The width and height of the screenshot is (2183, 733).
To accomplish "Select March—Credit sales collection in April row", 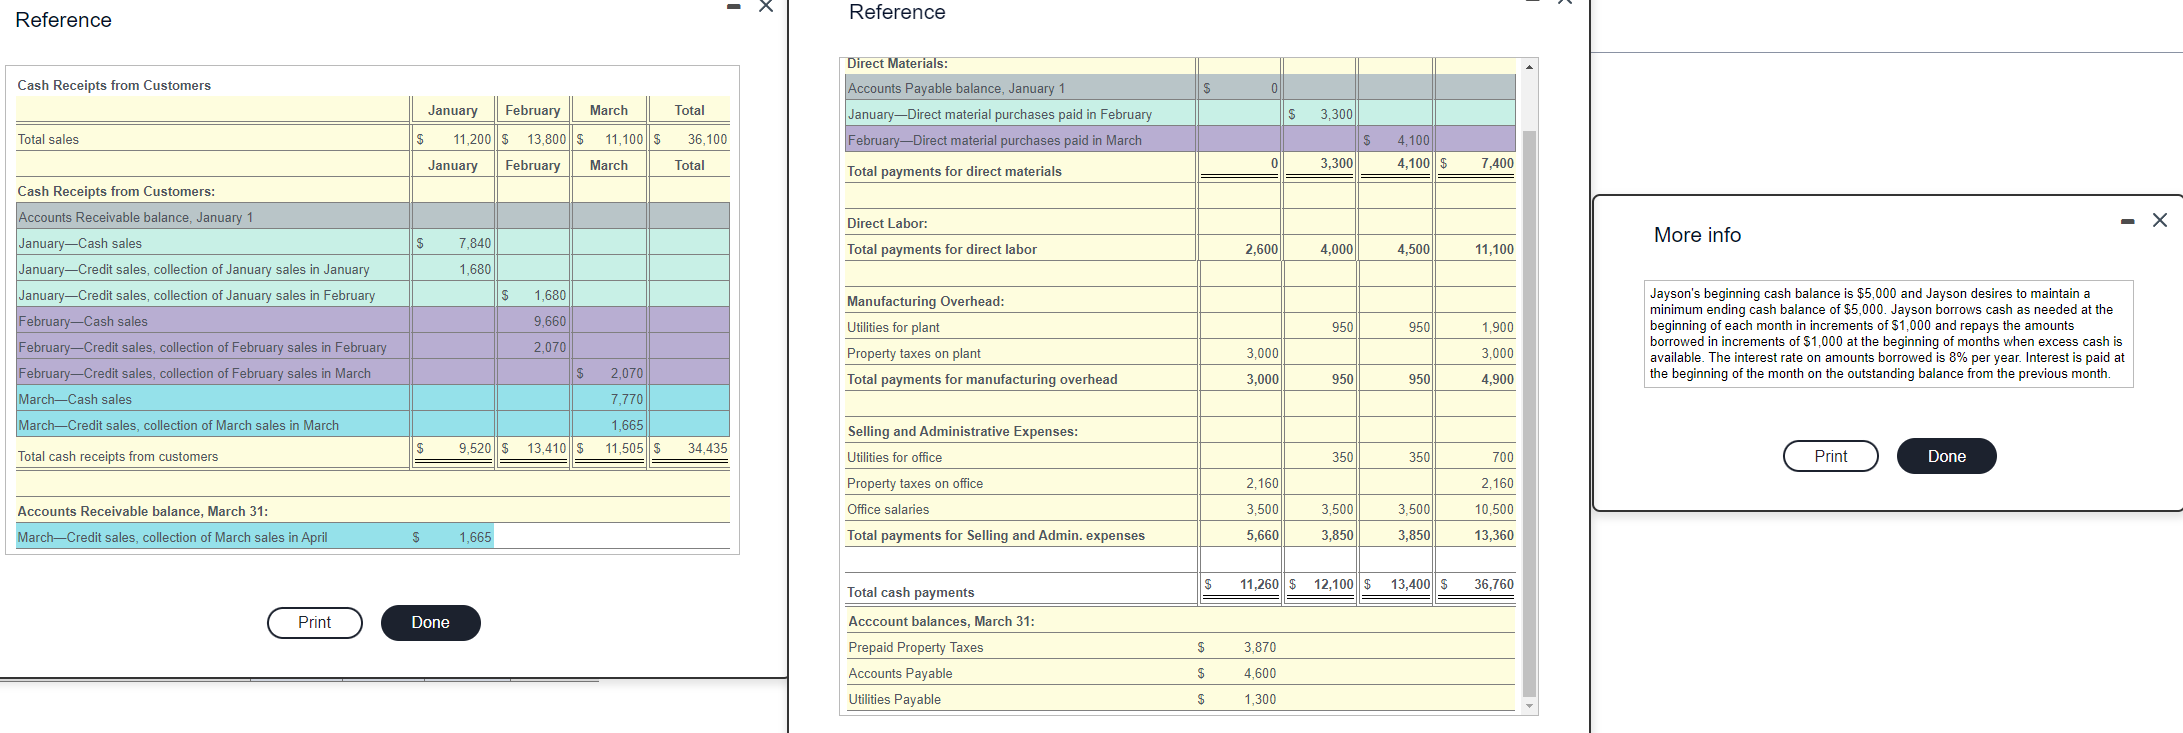I will click(254, 537).
